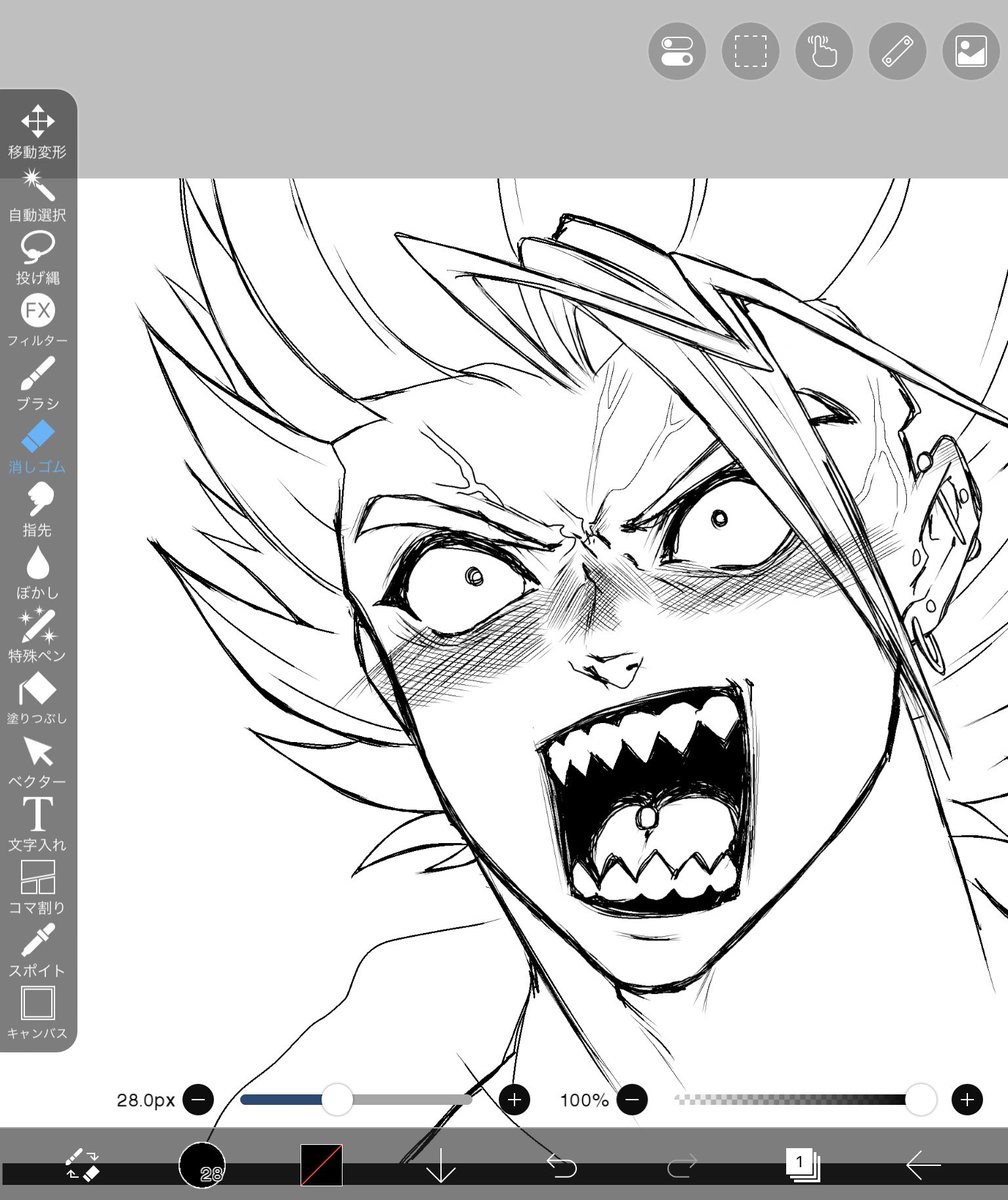Select the Magic Wand (自動選択) tool

(x=38, y=196)
